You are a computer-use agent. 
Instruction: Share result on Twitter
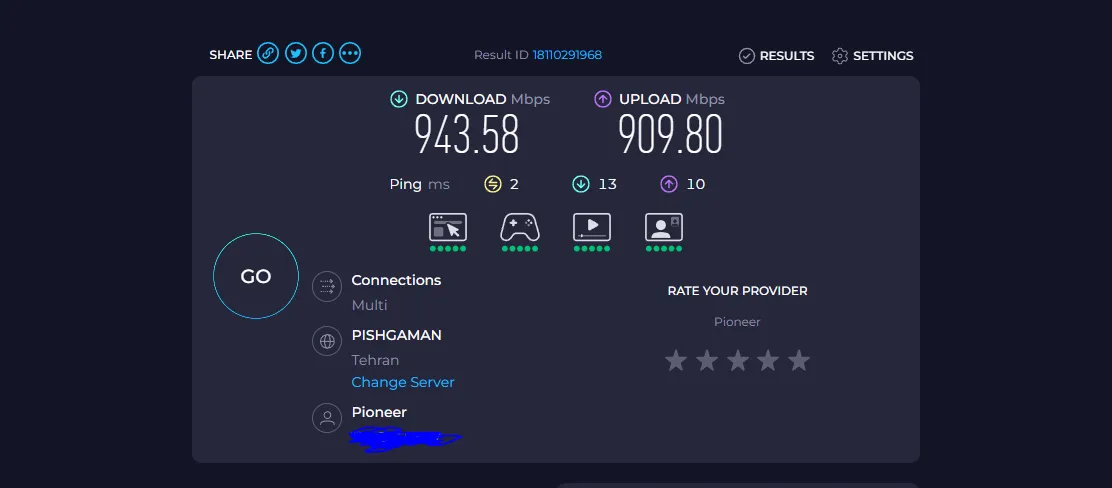pos(295,54)
